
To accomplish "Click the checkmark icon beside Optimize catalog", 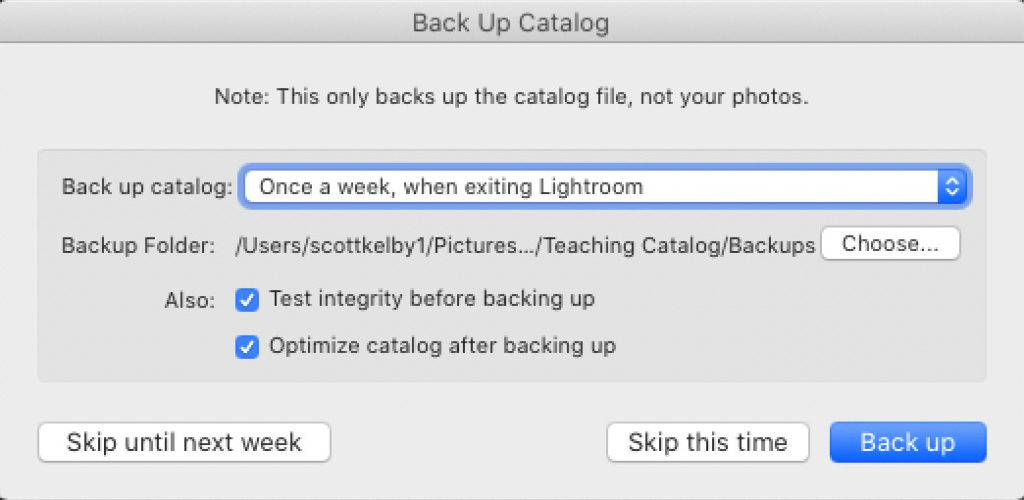I will point(247,347).
